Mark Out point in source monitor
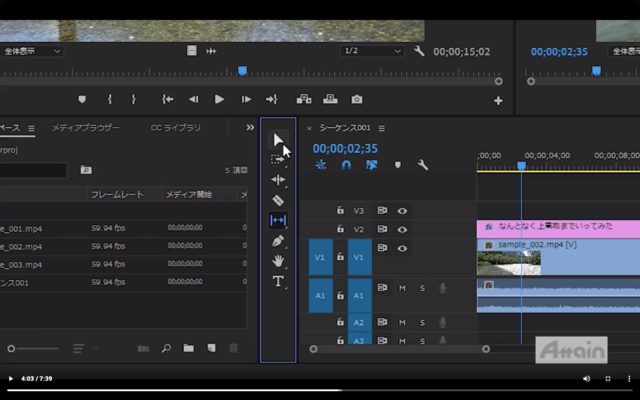The image size is (640, 400). pos(133,99)
